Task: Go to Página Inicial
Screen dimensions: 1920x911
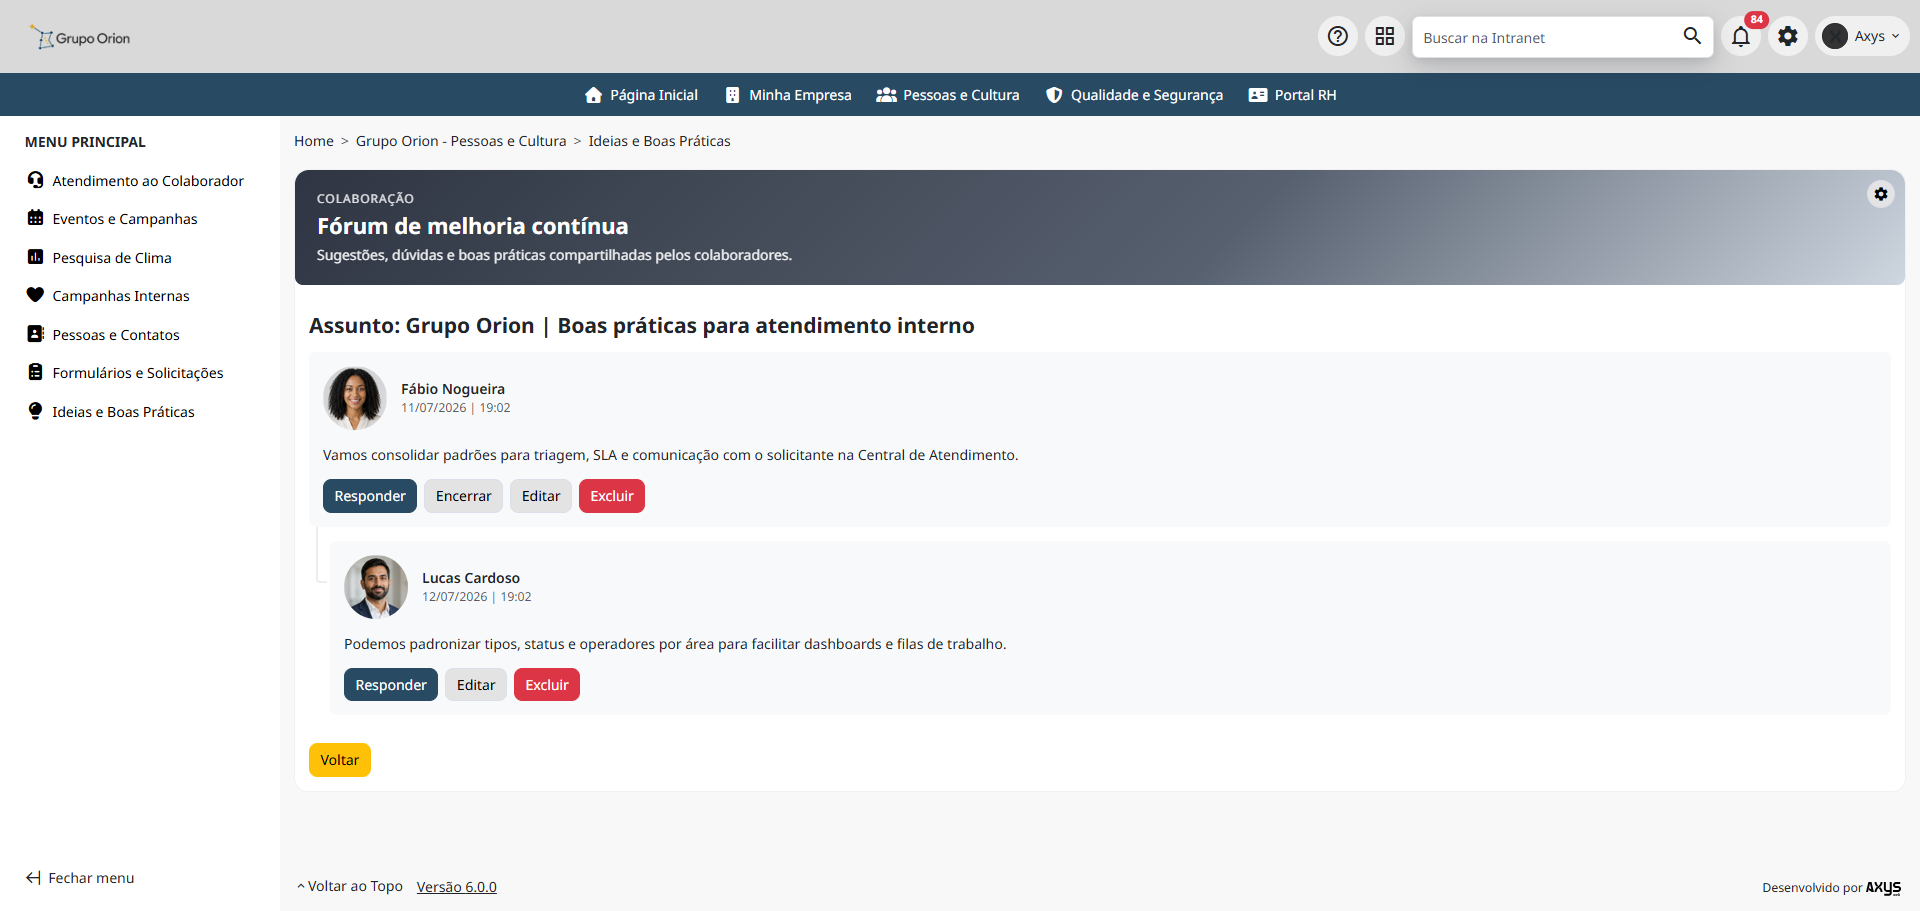Action: [654, 95]
